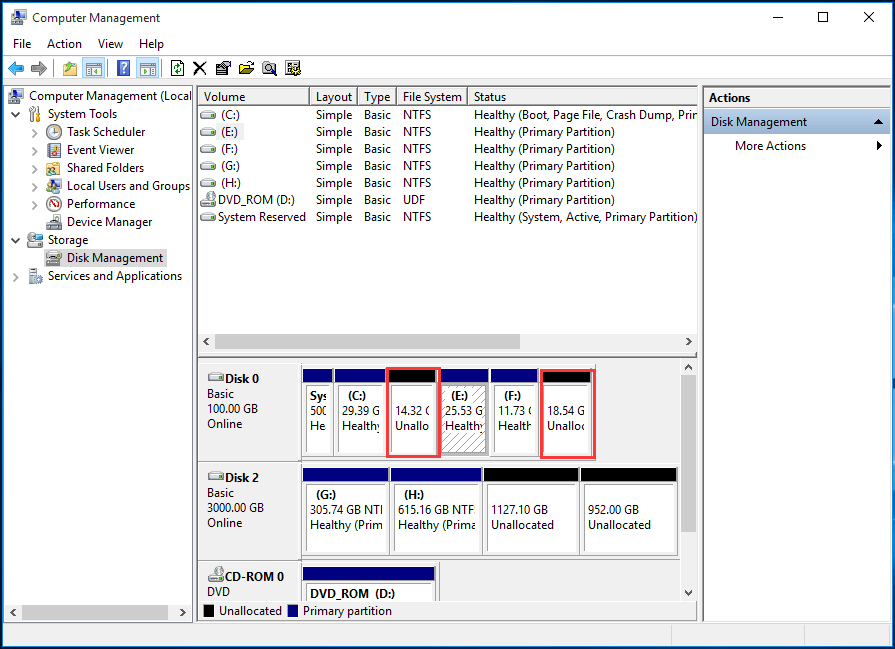
Task: Select the System Reserved volume row
Action: [x=448, y=217]
